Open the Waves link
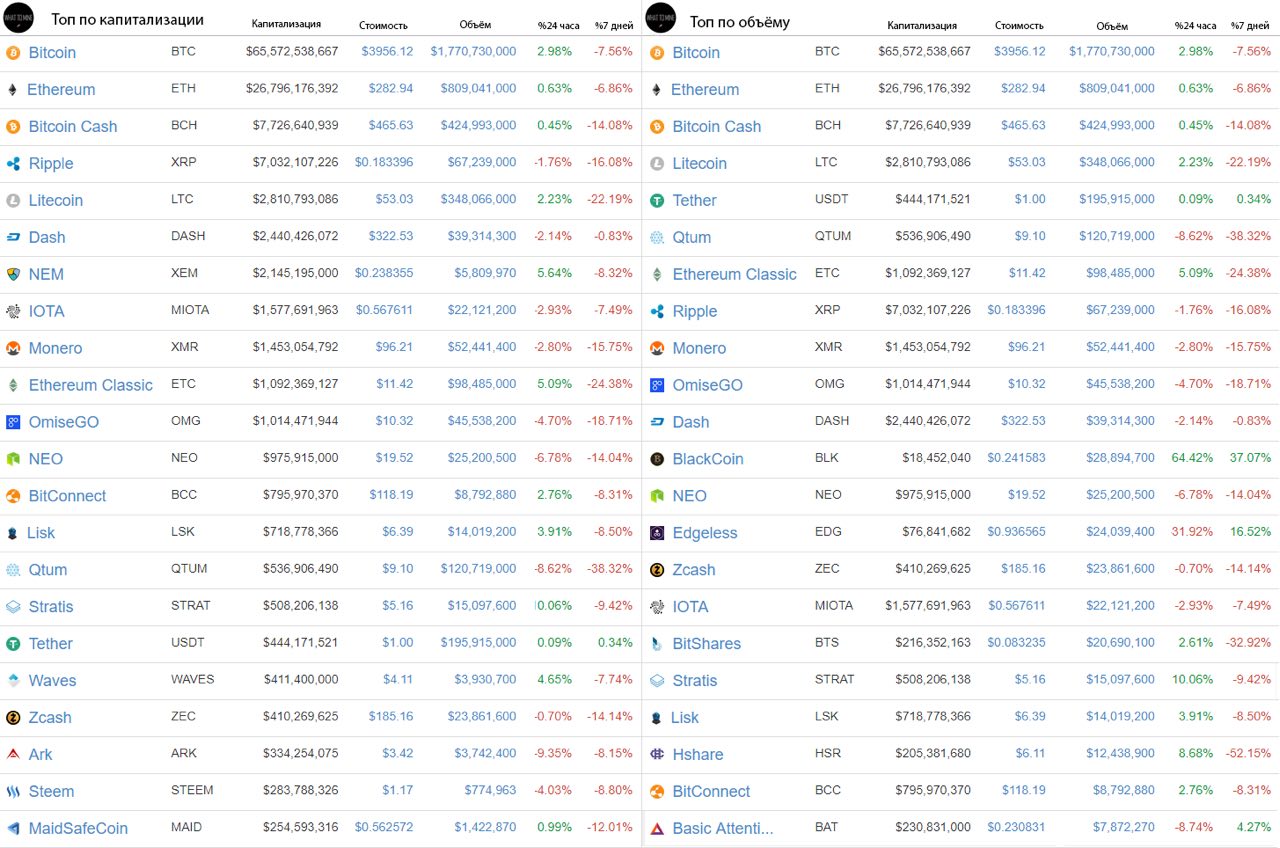This screenshot has height=848, width=1280. pos(53,680)
